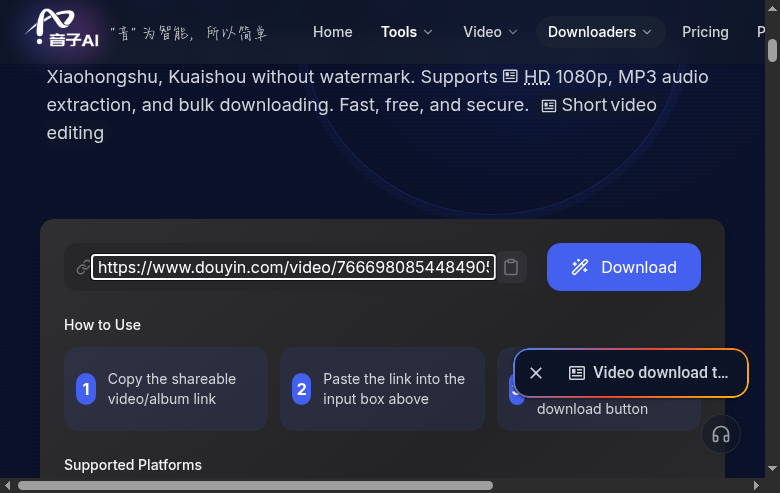Click the How to Use heading
Viewport: 780px width, 493px height.
coord(102,325)
